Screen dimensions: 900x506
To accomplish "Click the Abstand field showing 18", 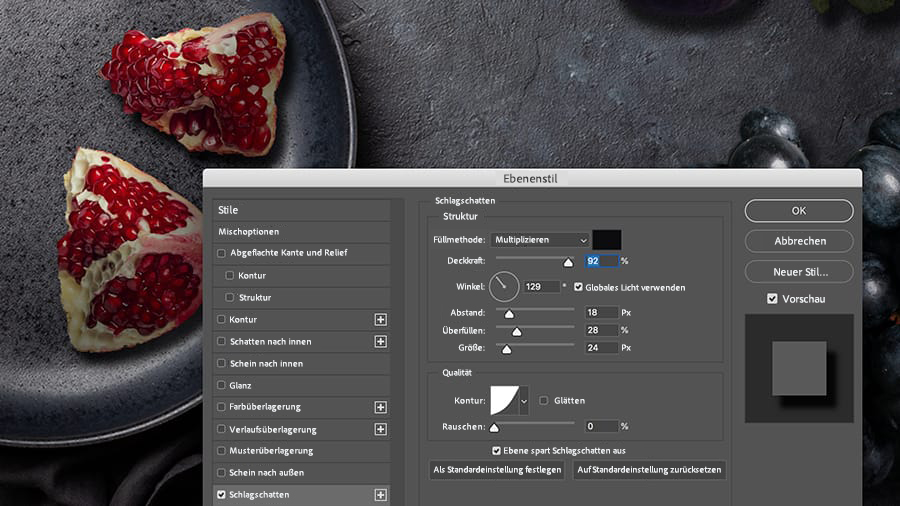I will (x=602, y=313).
